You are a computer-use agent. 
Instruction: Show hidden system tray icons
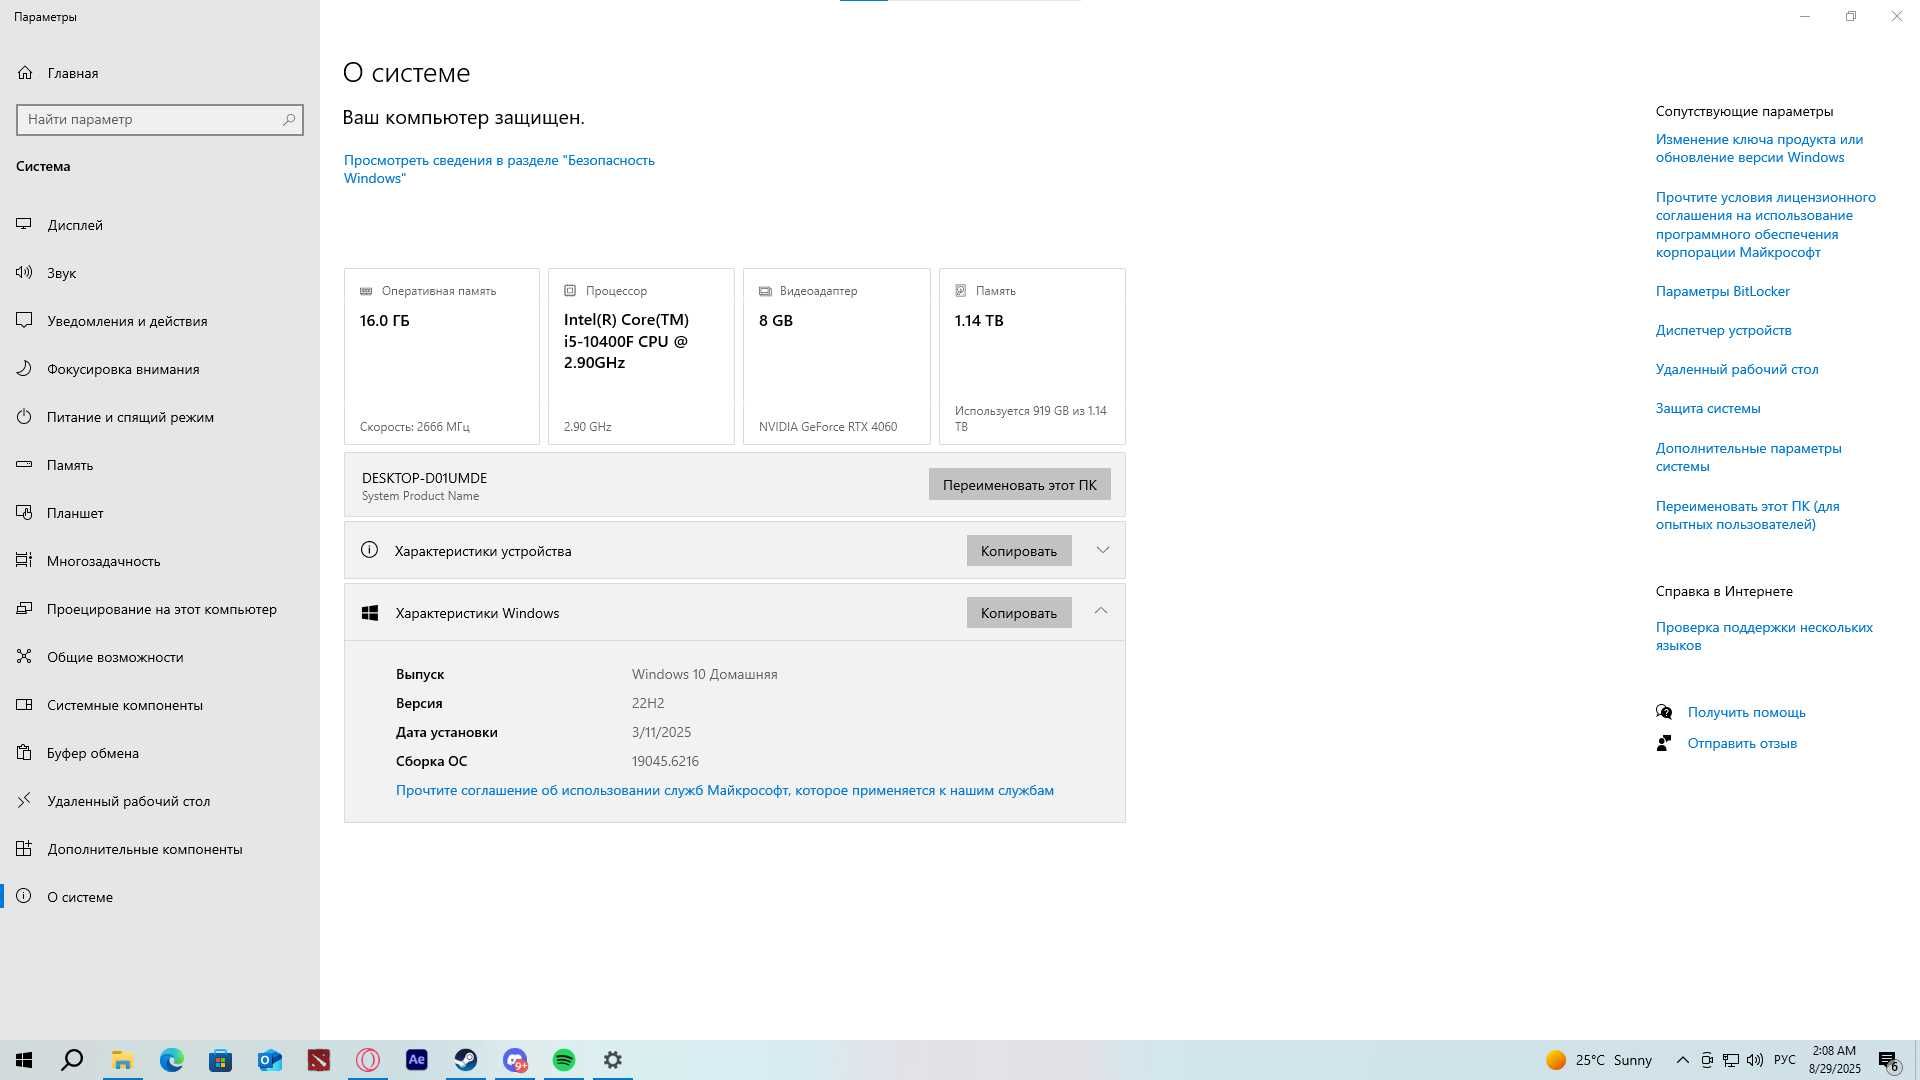(x=1682, y=1060)
